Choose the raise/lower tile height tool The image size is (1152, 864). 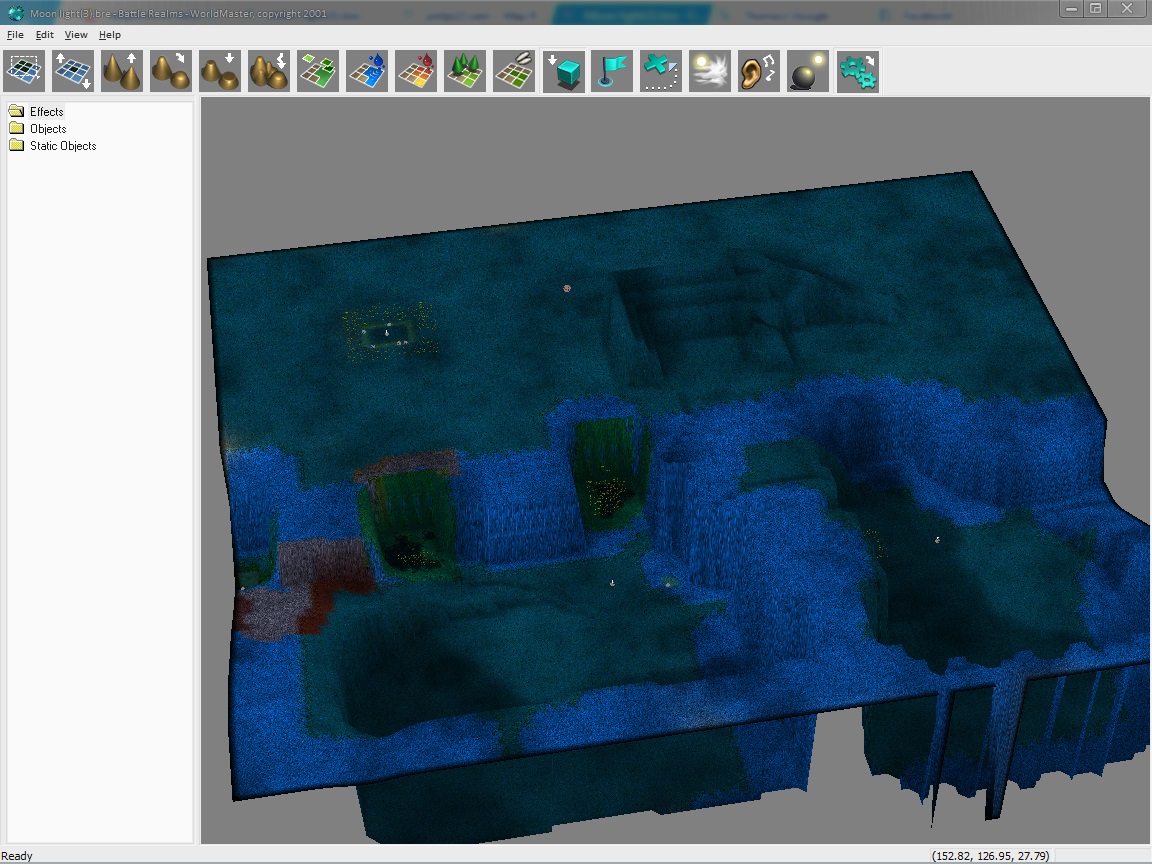point(73,71)
